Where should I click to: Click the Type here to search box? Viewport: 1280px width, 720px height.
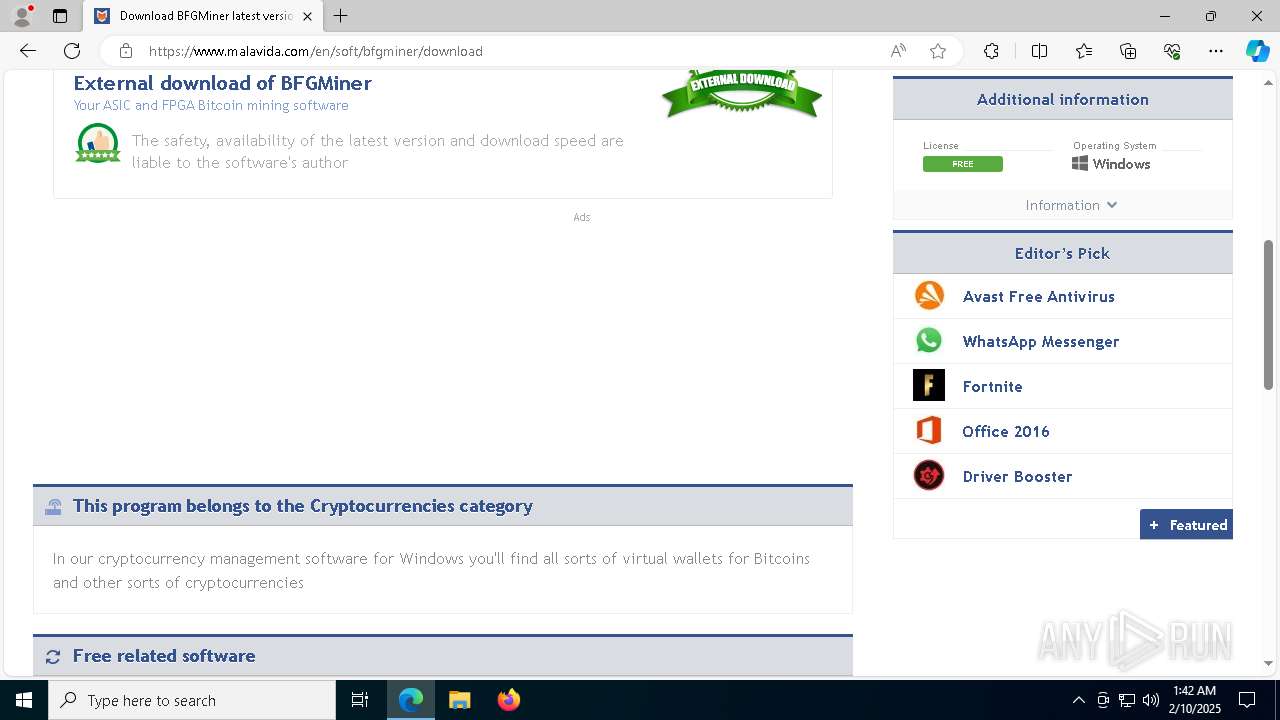(192, 700)
